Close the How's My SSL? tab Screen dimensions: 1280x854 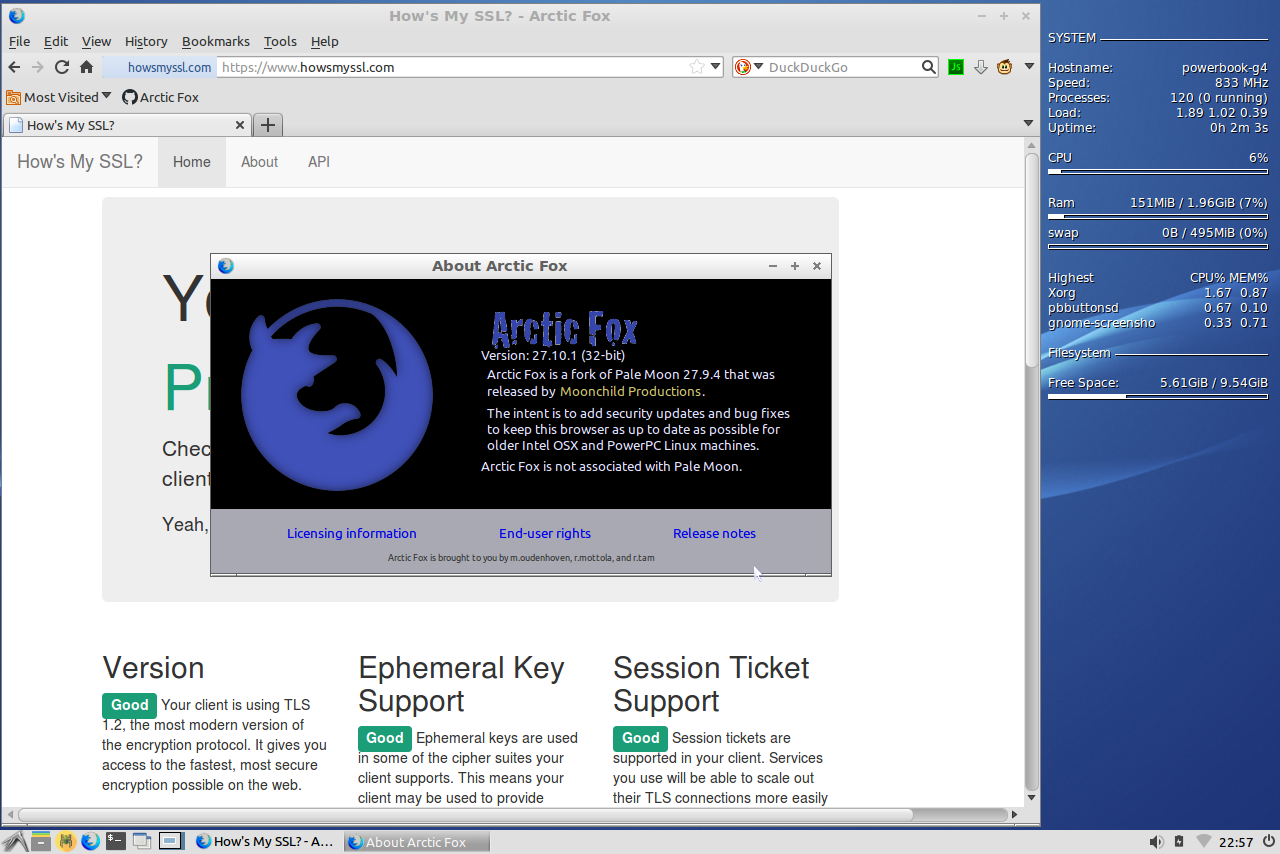pos(240,125)
